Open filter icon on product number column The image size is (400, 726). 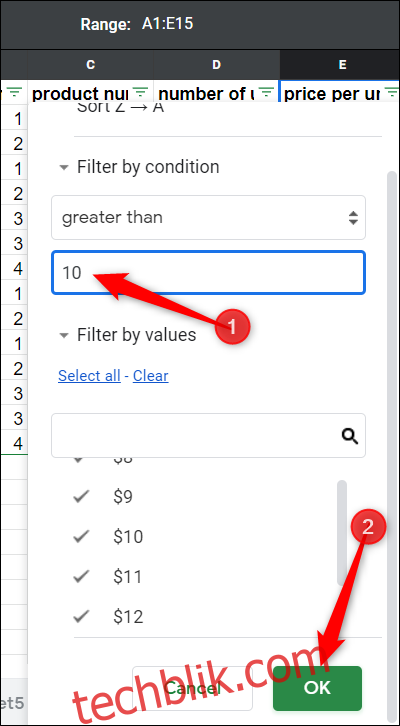[139, 93]
